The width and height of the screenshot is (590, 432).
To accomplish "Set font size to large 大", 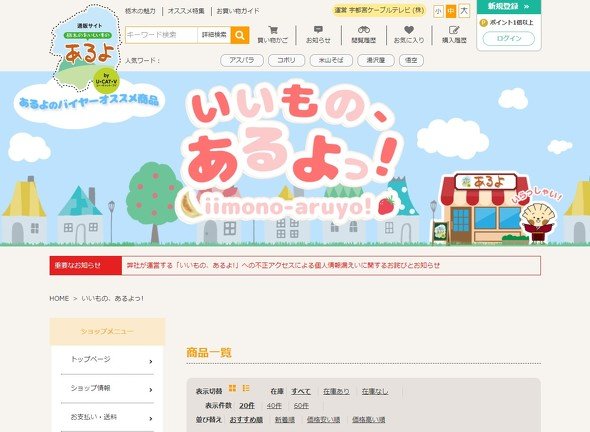I will tap(464, 11).
